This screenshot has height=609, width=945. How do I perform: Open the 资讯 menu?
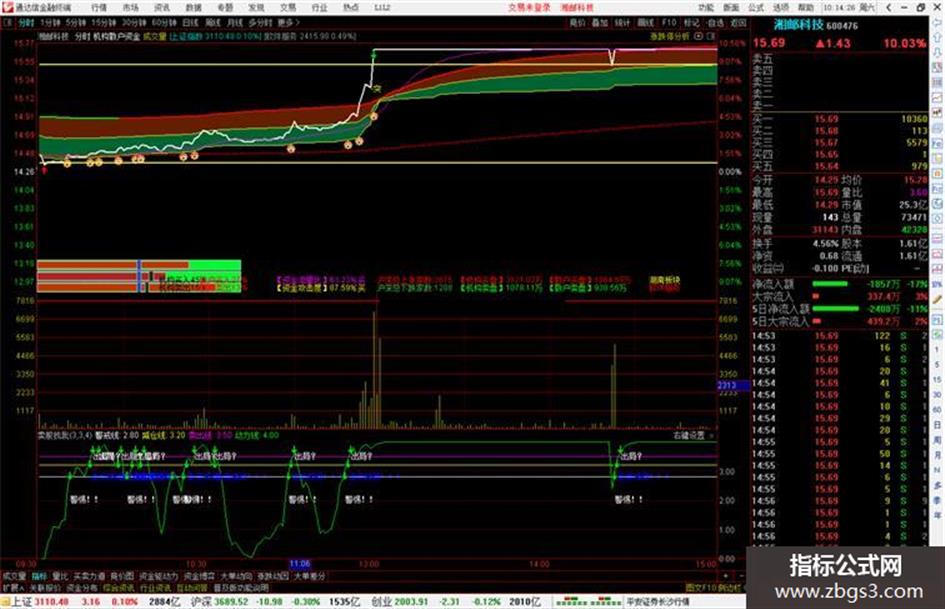pyautogui.click(x=162, y=7)
